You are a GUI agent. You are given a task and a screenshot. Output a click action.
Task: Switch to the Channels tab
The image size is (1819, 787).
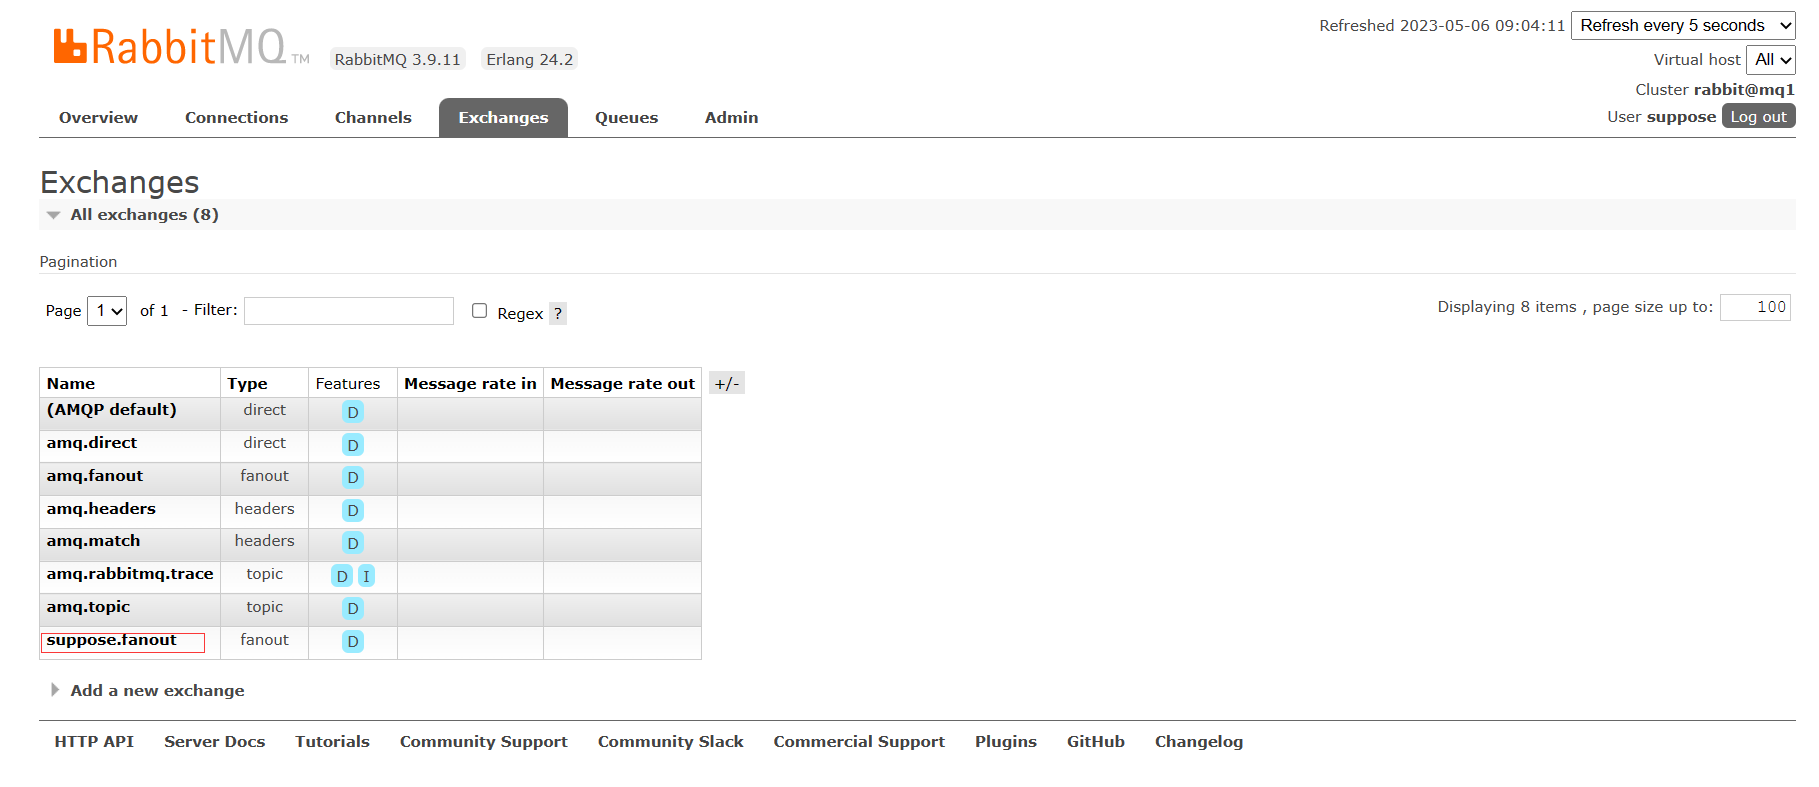pyautogui.click(x=373, y=118)
